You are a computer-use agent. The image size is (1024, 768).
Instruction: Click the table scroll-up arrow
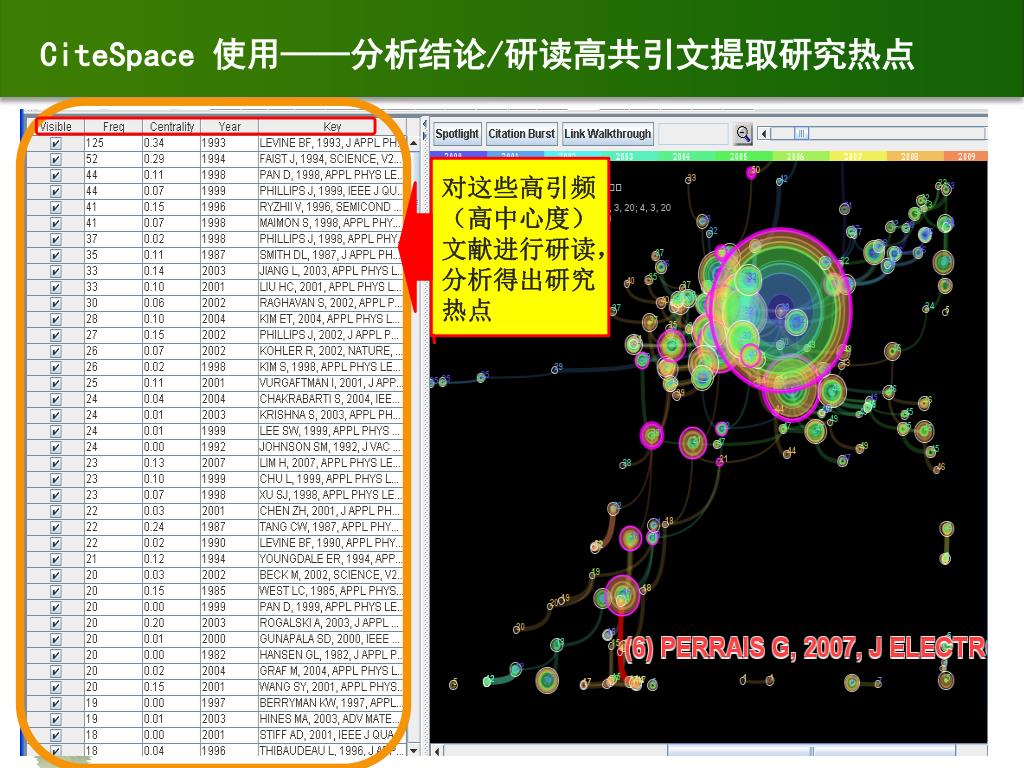coord(413,142)
